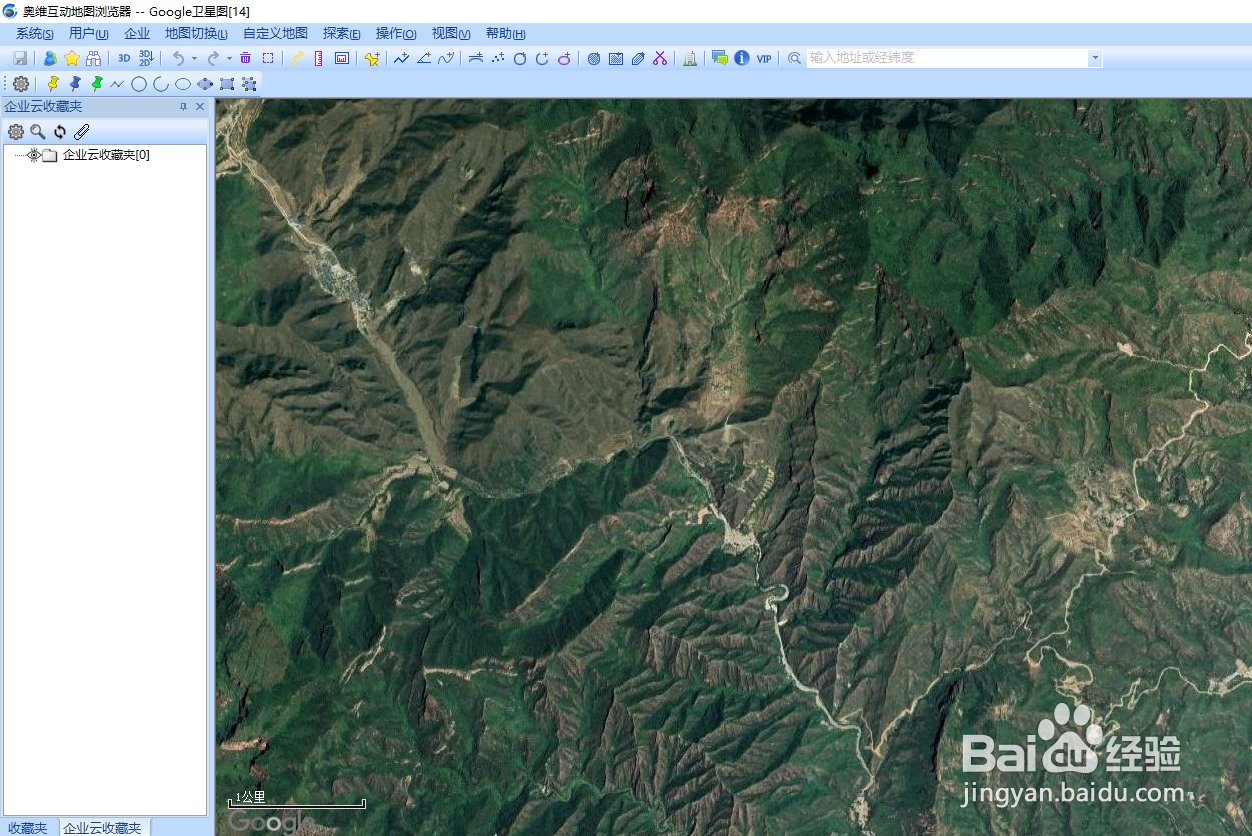Switch to the 收藏夹 bottom tab

pos(27,828)
